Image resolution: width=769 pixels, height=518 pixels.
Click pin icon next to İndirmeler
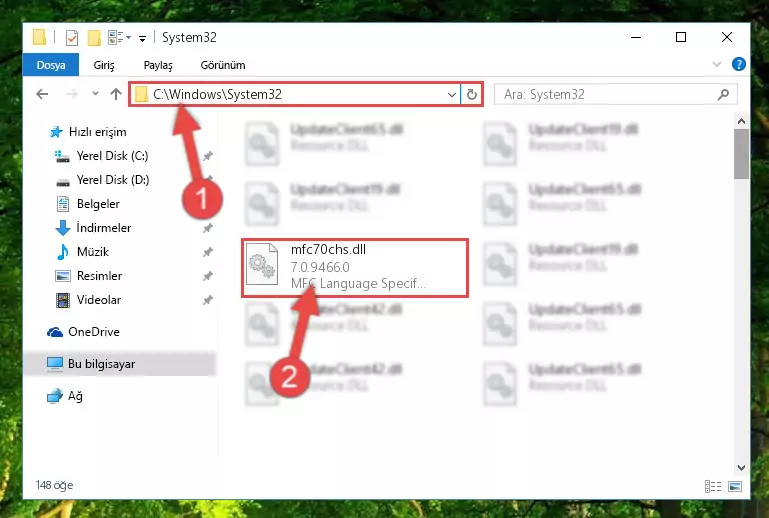pyautogui.click(x=208, y=228)
